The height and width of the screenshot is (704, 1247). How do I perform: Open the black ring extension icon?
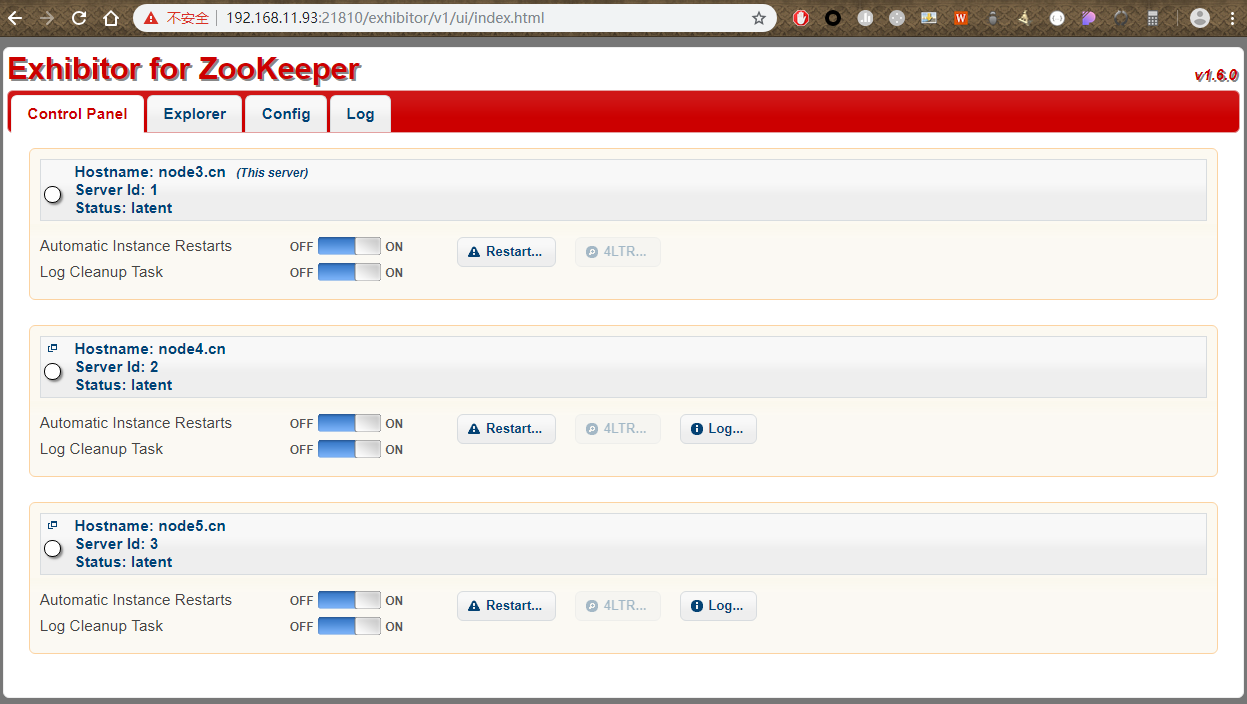pyautogui.click(x=833, y=18)
